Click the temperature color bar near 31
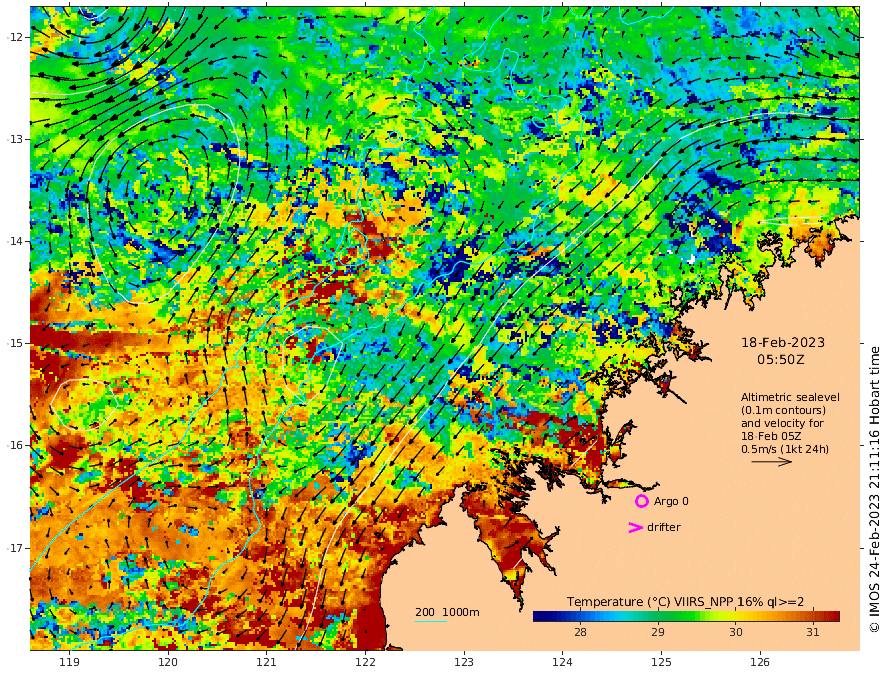The height and width of the screenshot is (680, 880). pyautogui.click(x=813, y=617)
